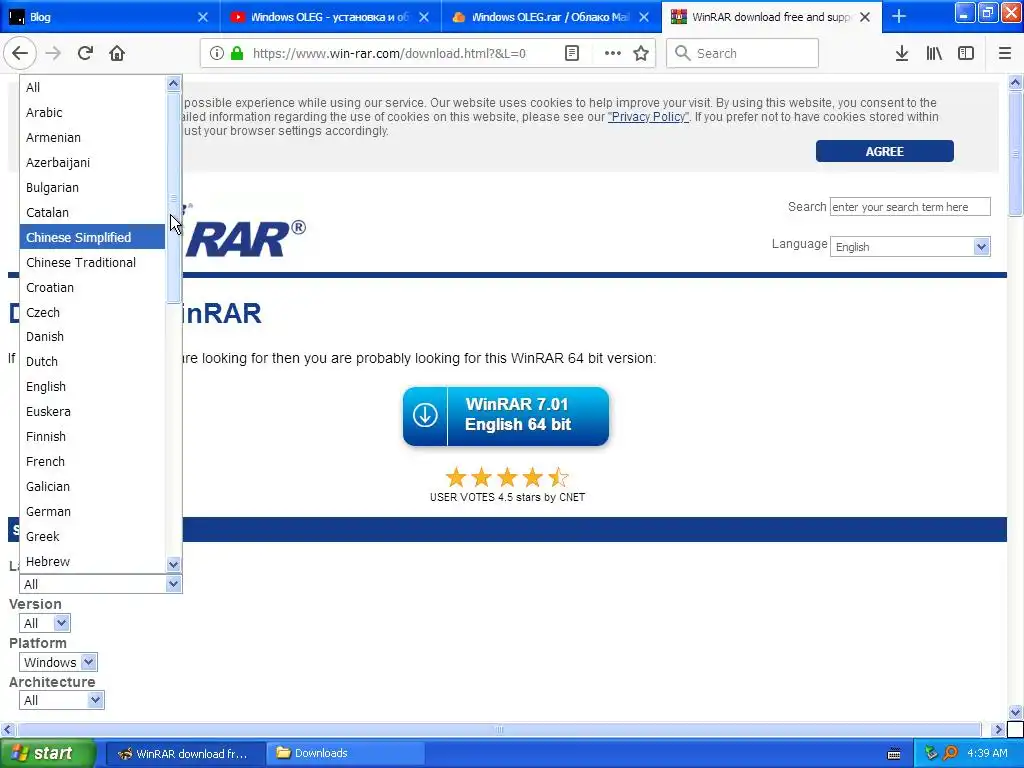Choose Dutch language entry

click(92, 362)
